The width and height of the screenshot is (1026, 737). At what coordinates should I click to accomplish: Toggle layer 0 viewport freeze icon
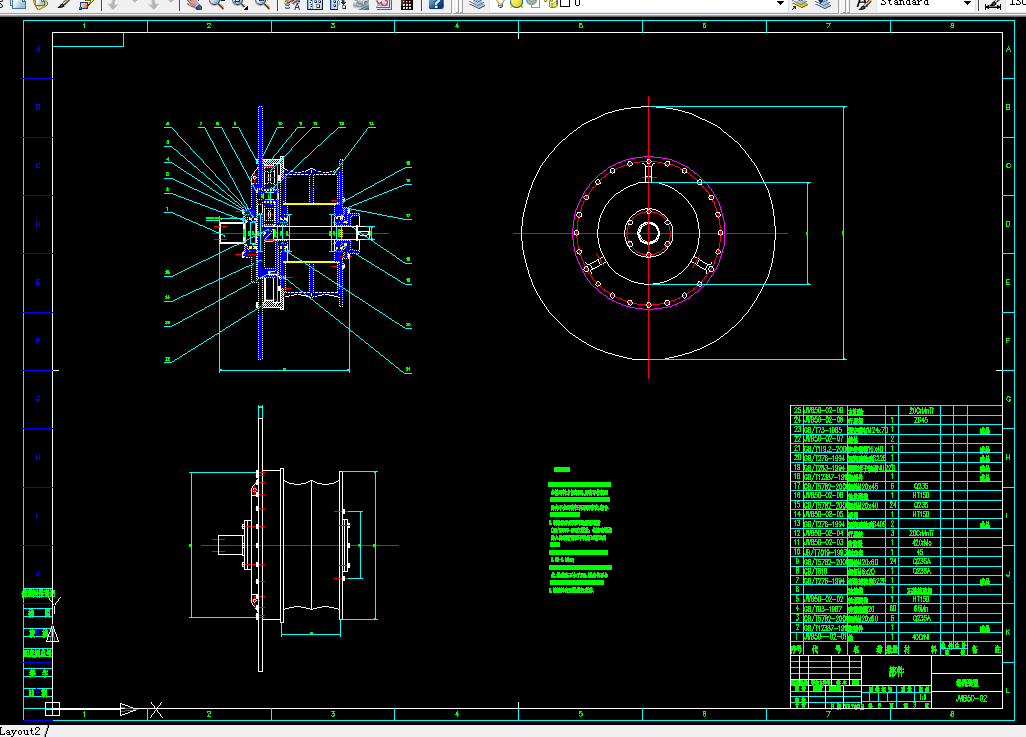533,3
